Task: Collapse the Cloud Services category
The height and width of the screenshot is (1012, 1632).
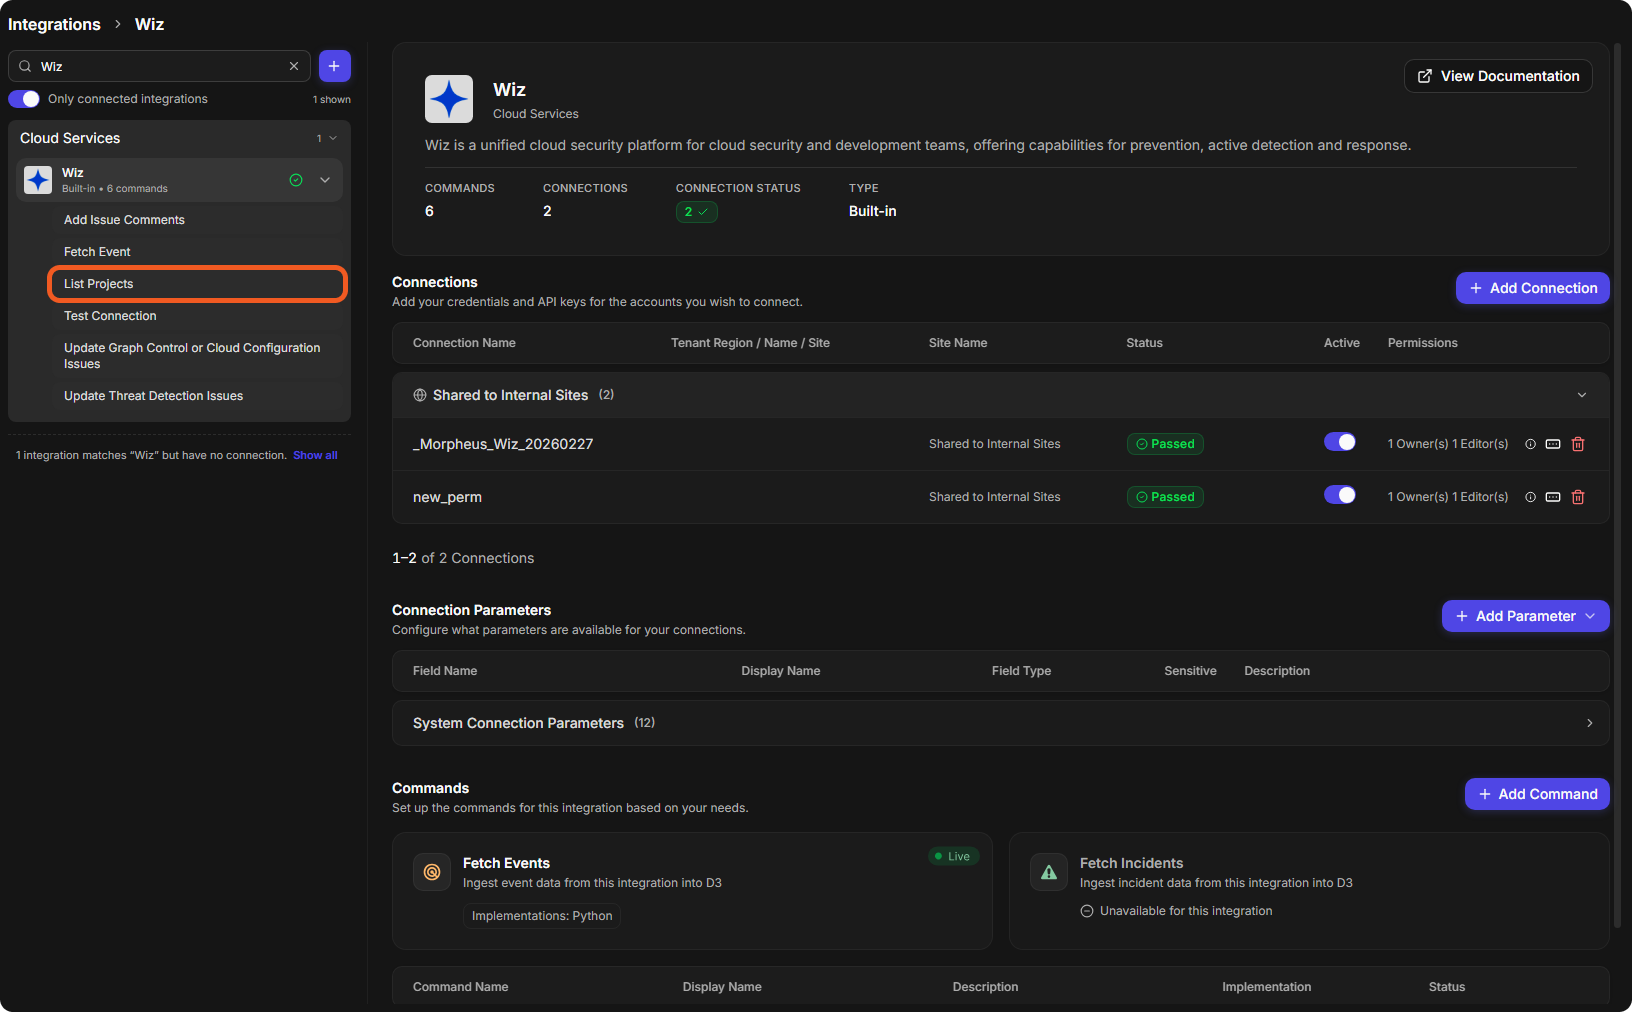Action: tap(333, 138)
